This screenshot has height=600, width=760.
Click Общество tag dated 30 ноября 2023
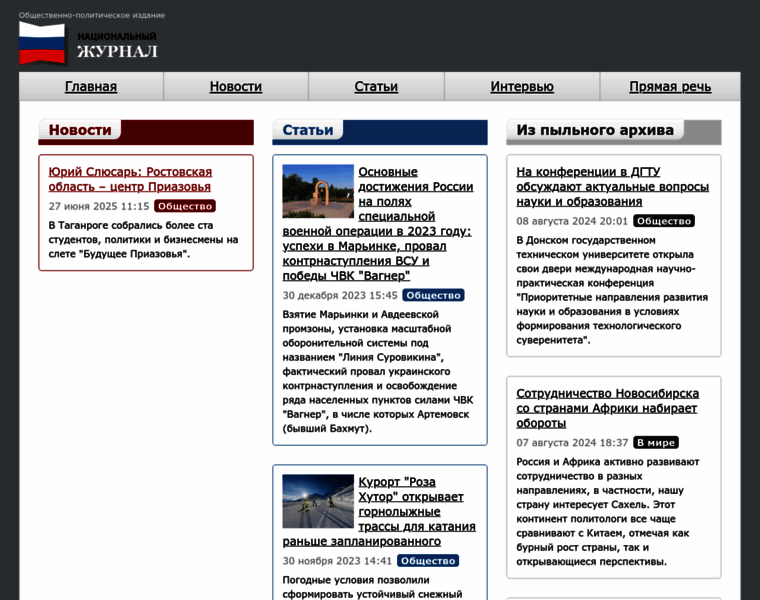(428, 561)
